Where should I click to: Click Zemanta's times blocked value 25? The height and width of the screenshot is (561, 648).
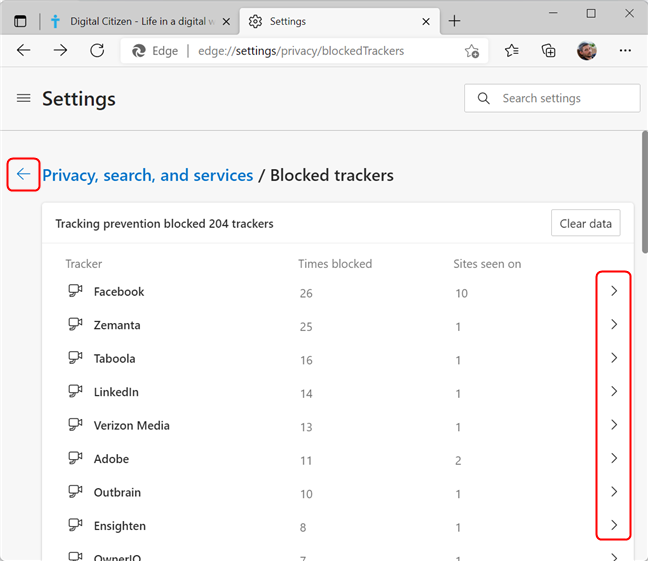(x=306, y=327)
